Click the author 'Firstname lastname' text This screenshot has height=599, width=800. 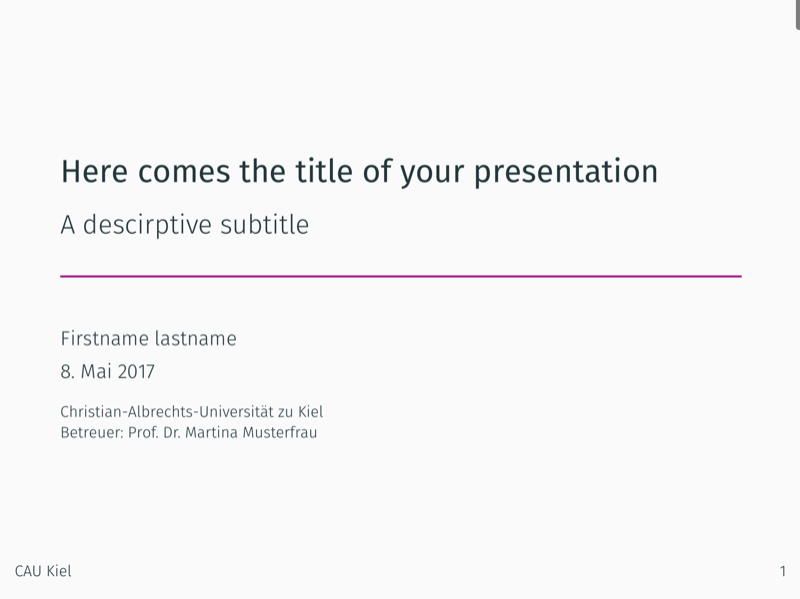148,339
